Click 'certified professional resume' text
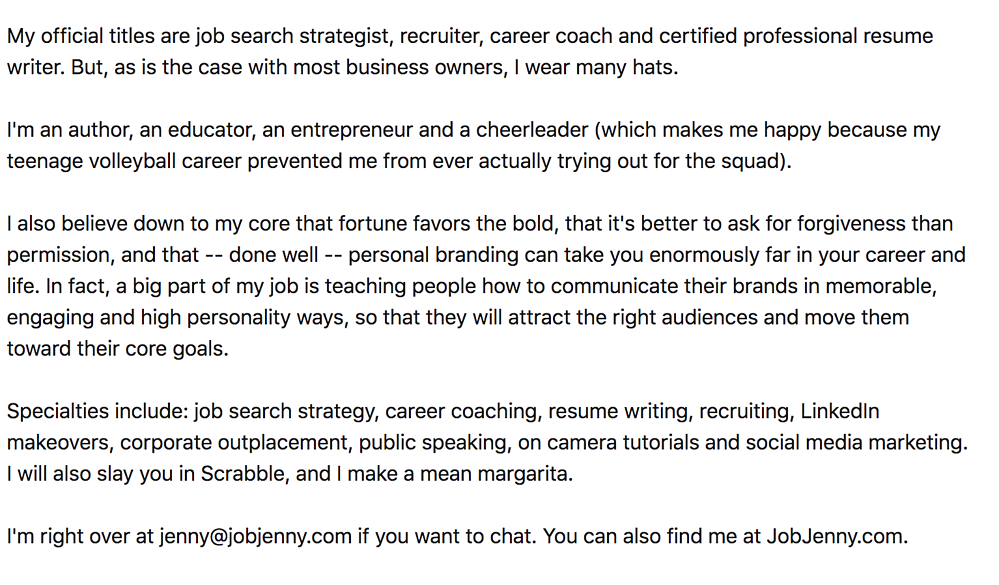 click(x=796, y=36)
